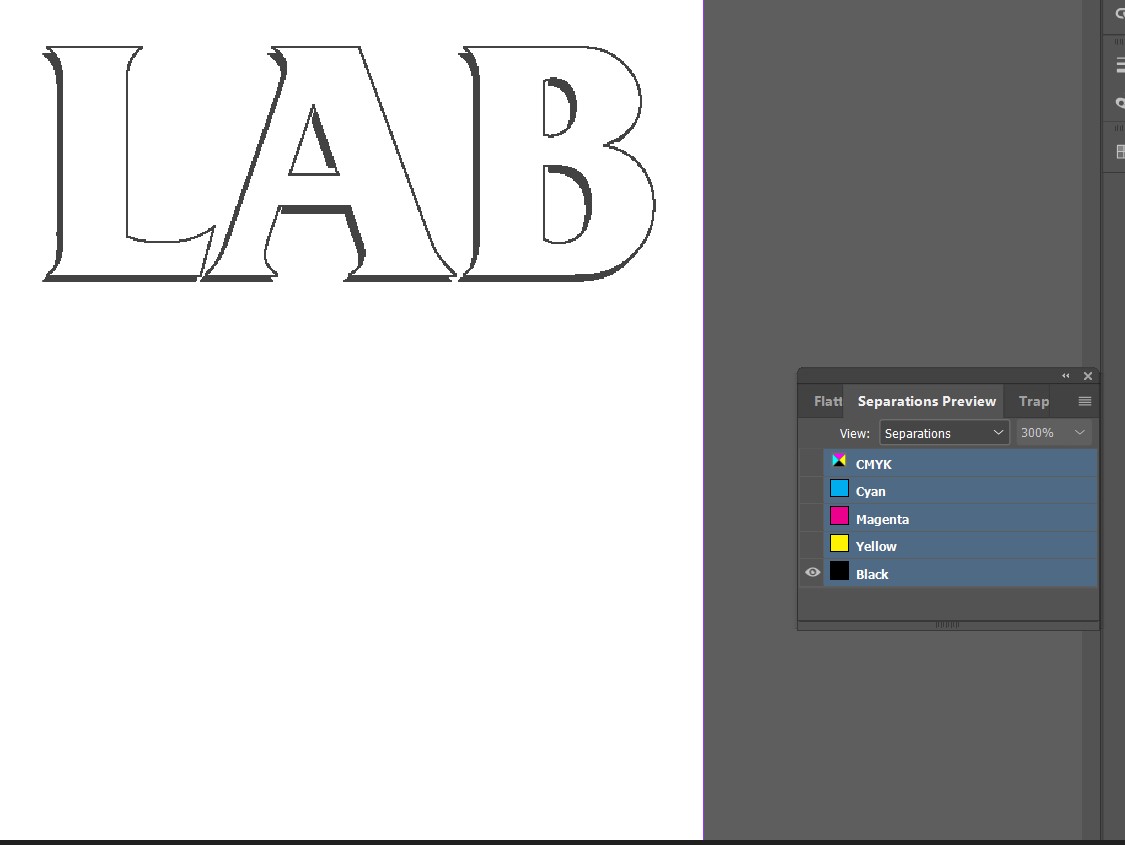Collapse the panel using the double-arrow icon
This screenshot has width=1125, height=845.
[1064, 375]
